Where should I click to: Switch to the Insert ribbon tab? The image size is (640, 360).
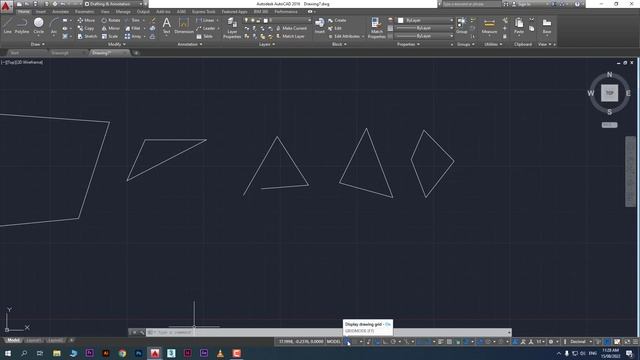pyautogui.click(x=41, y=12)
